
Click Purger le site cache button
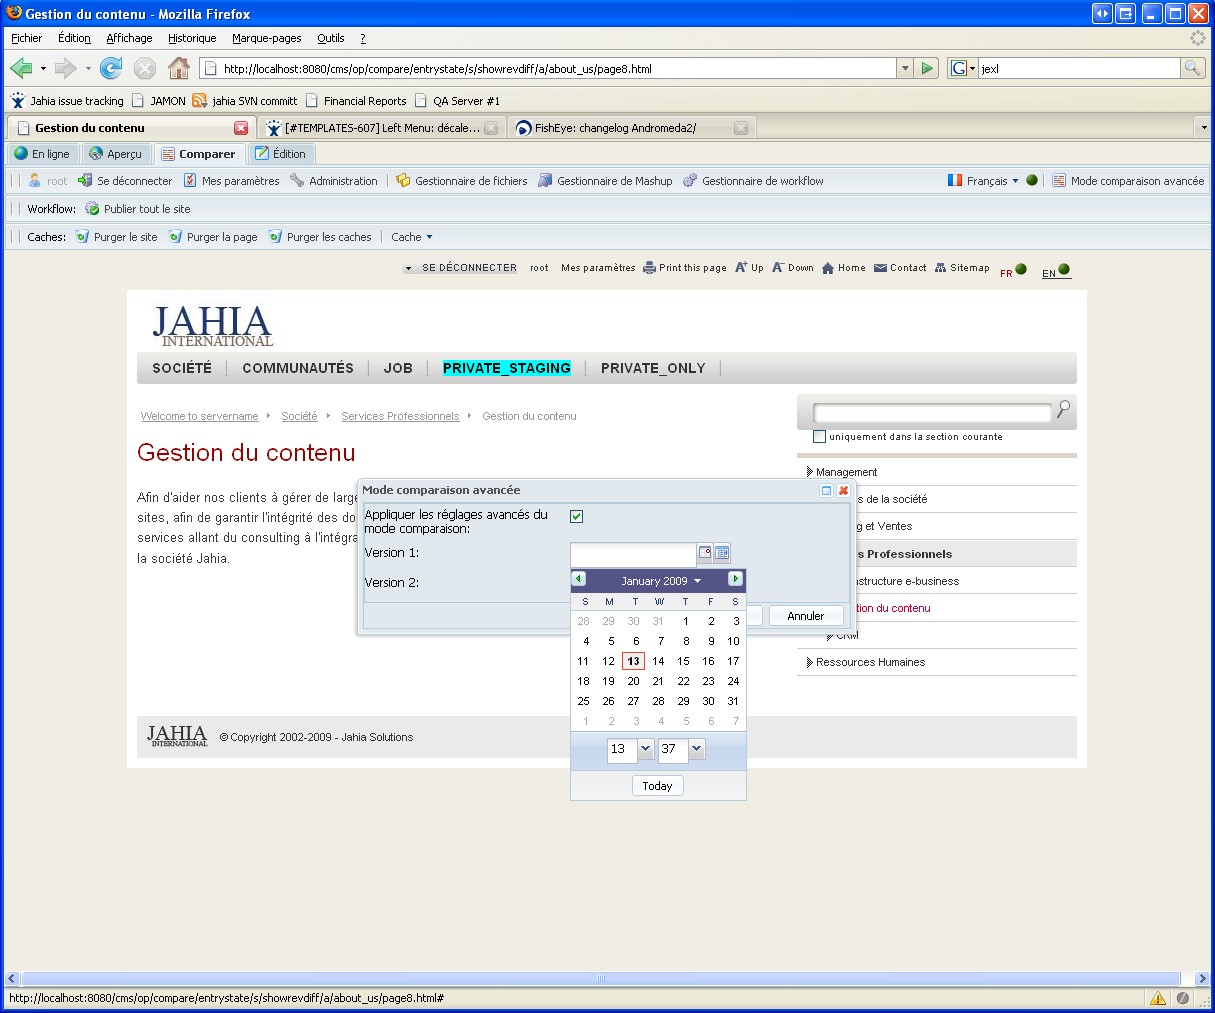tap(116, 237)
